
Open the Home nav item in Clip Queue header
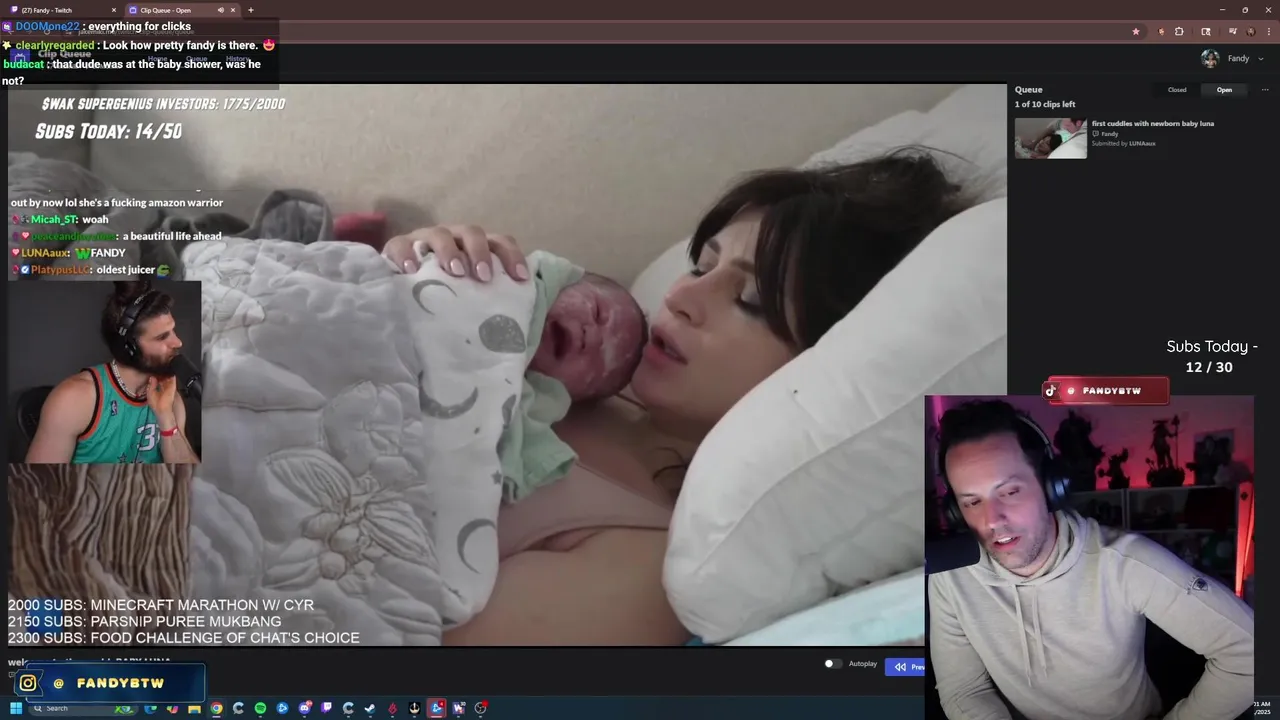click(x=157, y=59)
